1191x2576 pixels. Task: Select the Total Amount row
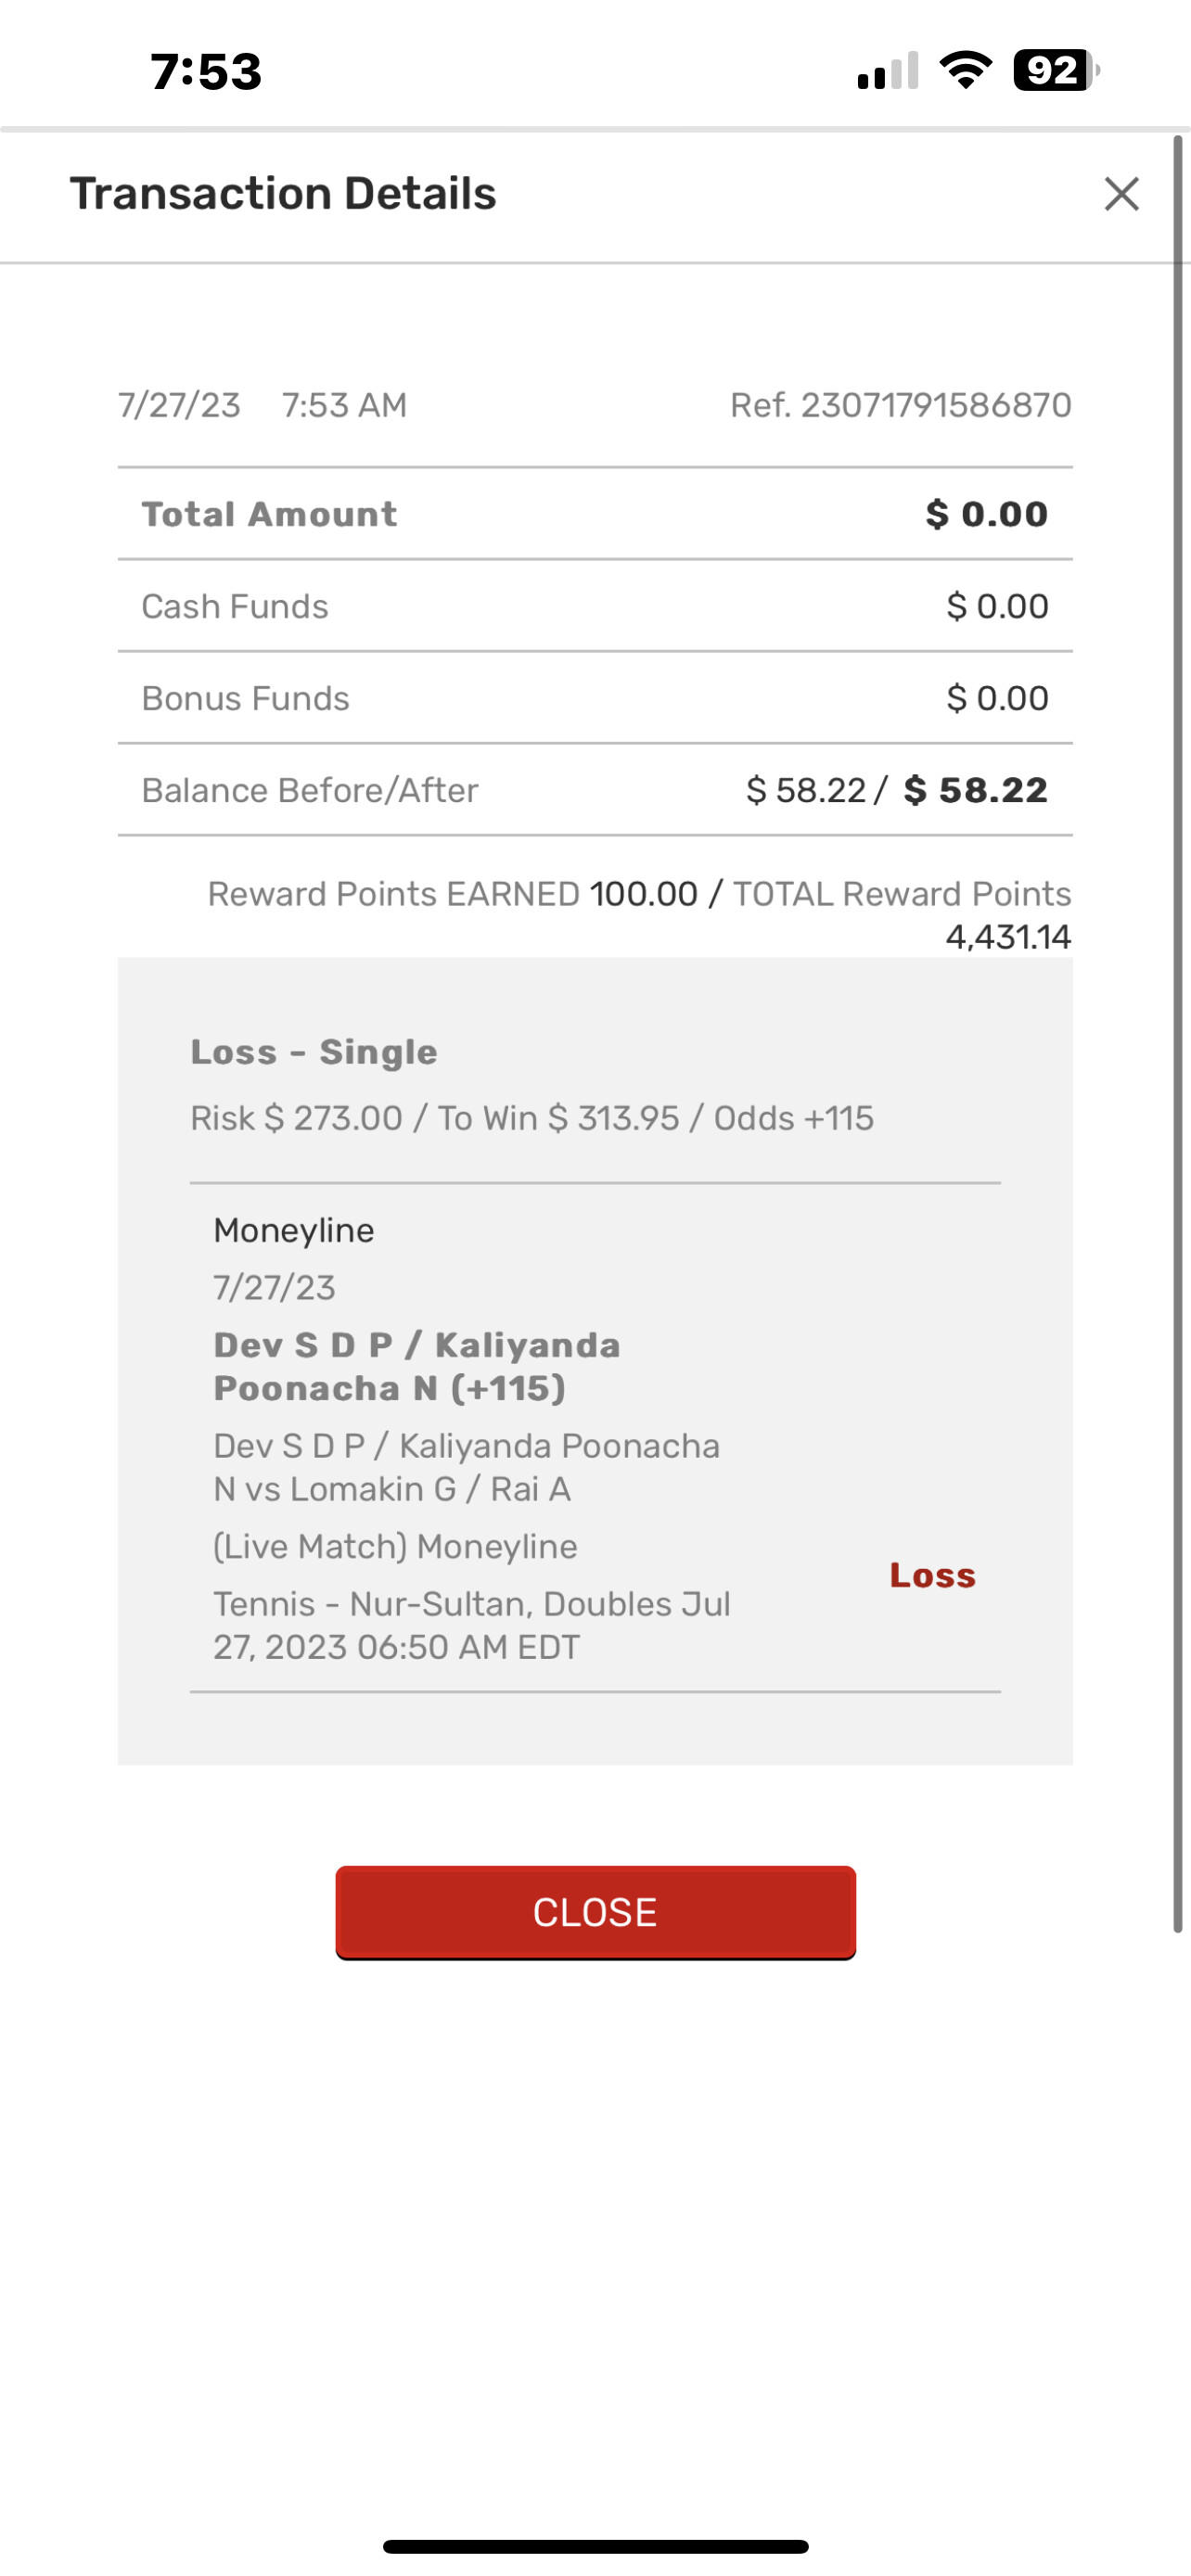tap(595, 514)
